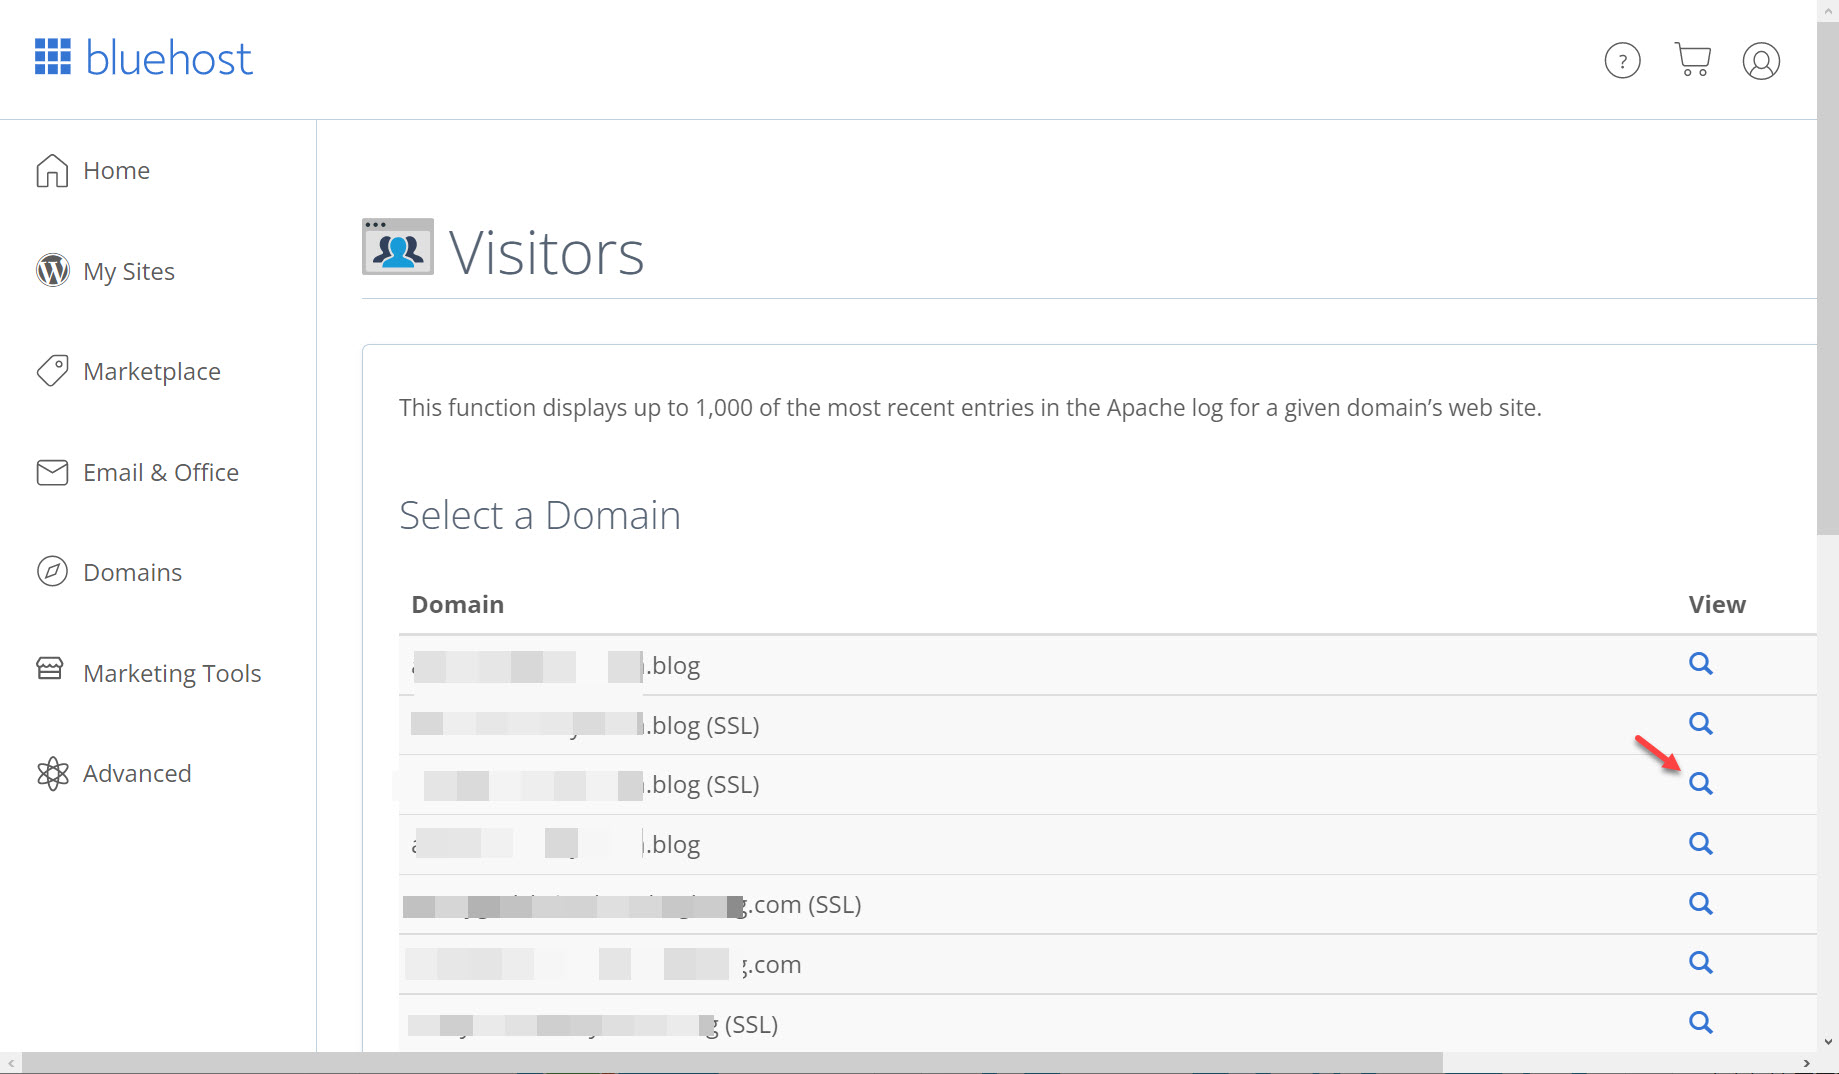Viewport: 1839px width, 1074px height.
Task: View log for the last non-SSL .blog row
Action: [x=1700, y=844]
